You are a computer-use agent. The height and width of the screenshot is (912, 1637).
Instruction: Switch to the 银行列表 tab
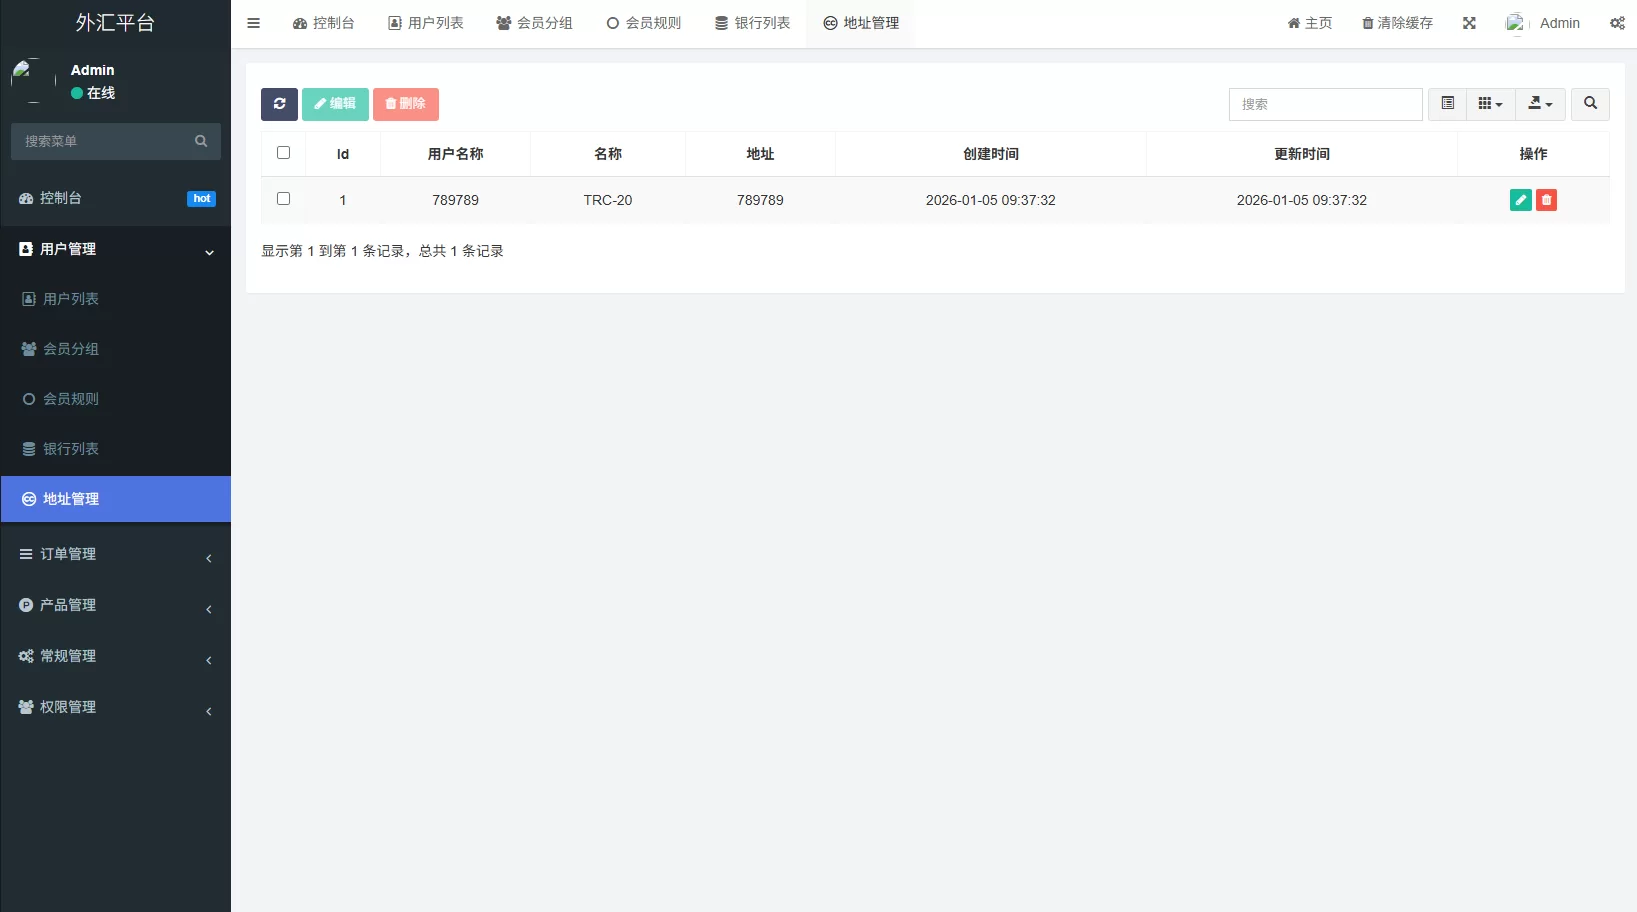pyautogui.click(x=752, y=22)
